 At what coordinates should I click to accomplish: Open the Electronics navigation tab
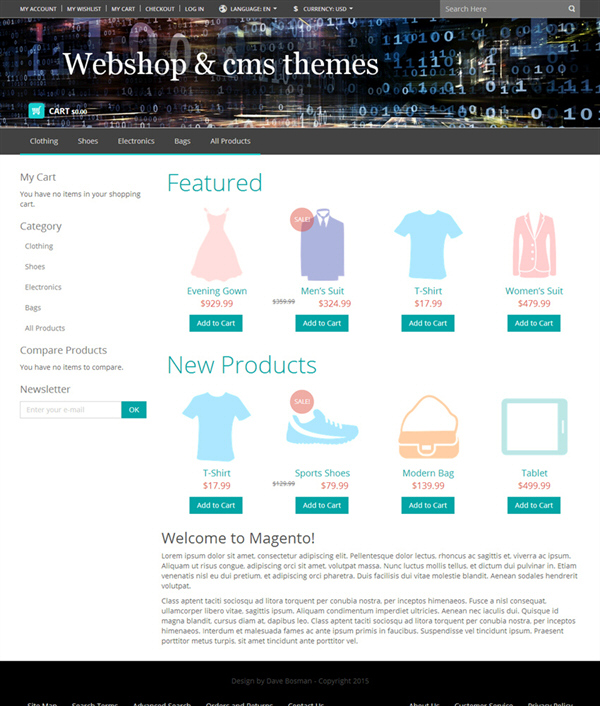pos(136,141)
